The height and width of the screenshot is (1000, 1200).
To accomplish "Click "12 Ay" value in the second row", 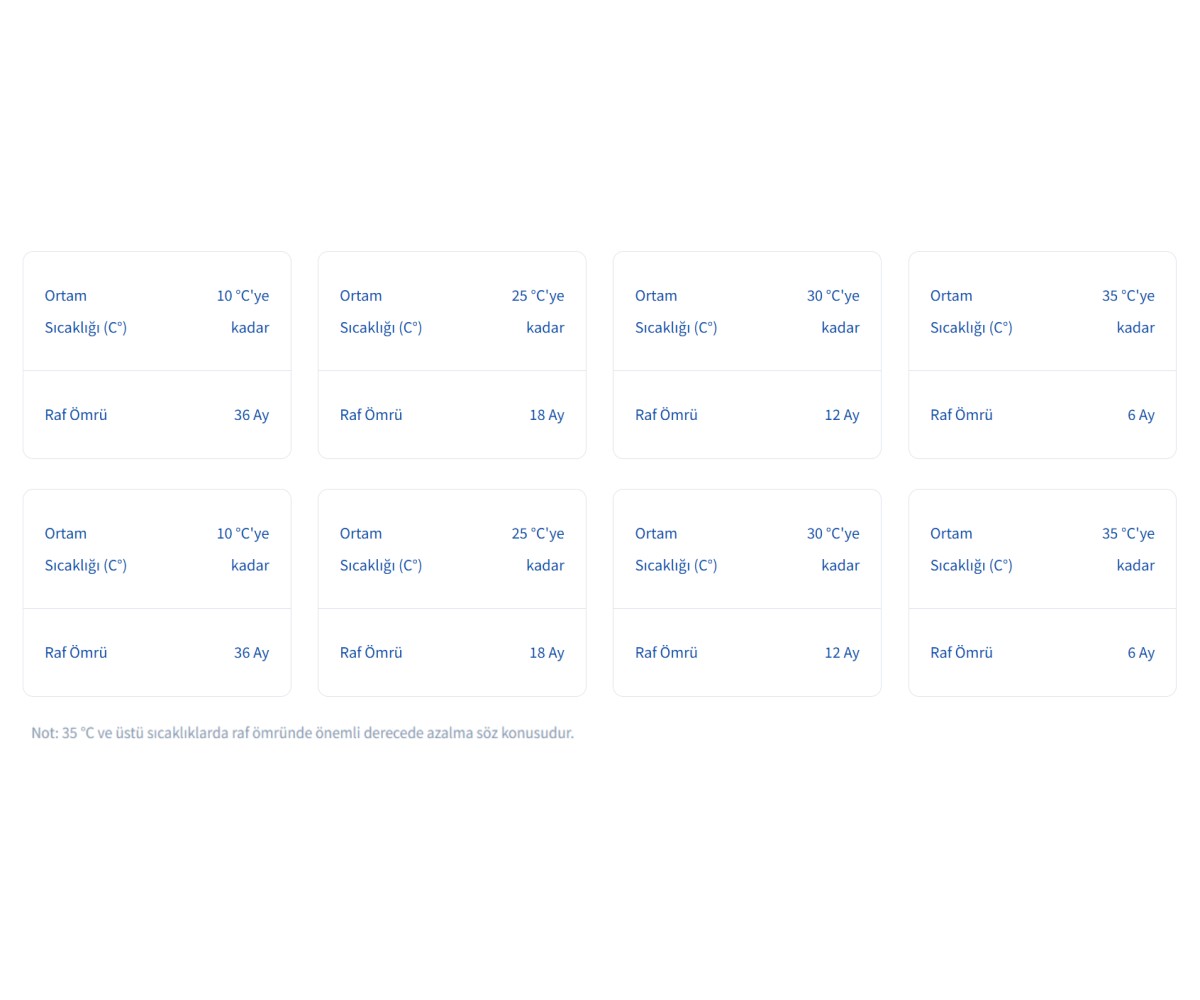I will coord(841,653).
